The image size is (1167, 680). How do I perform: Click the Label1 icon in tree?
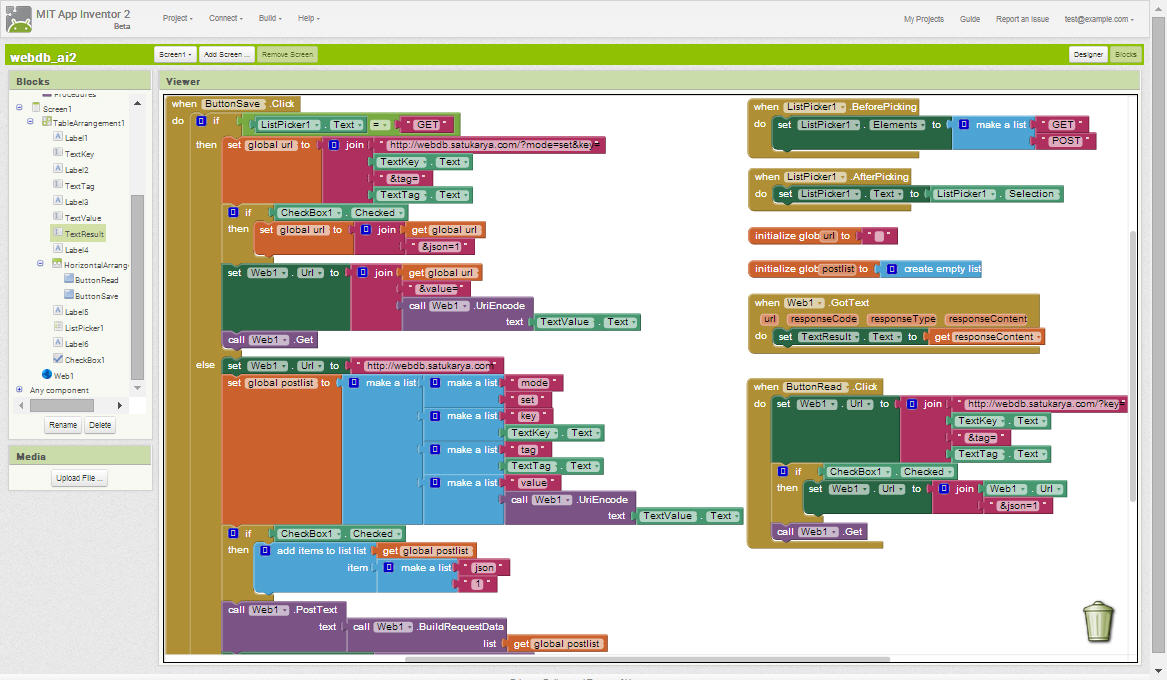(58, 137)
